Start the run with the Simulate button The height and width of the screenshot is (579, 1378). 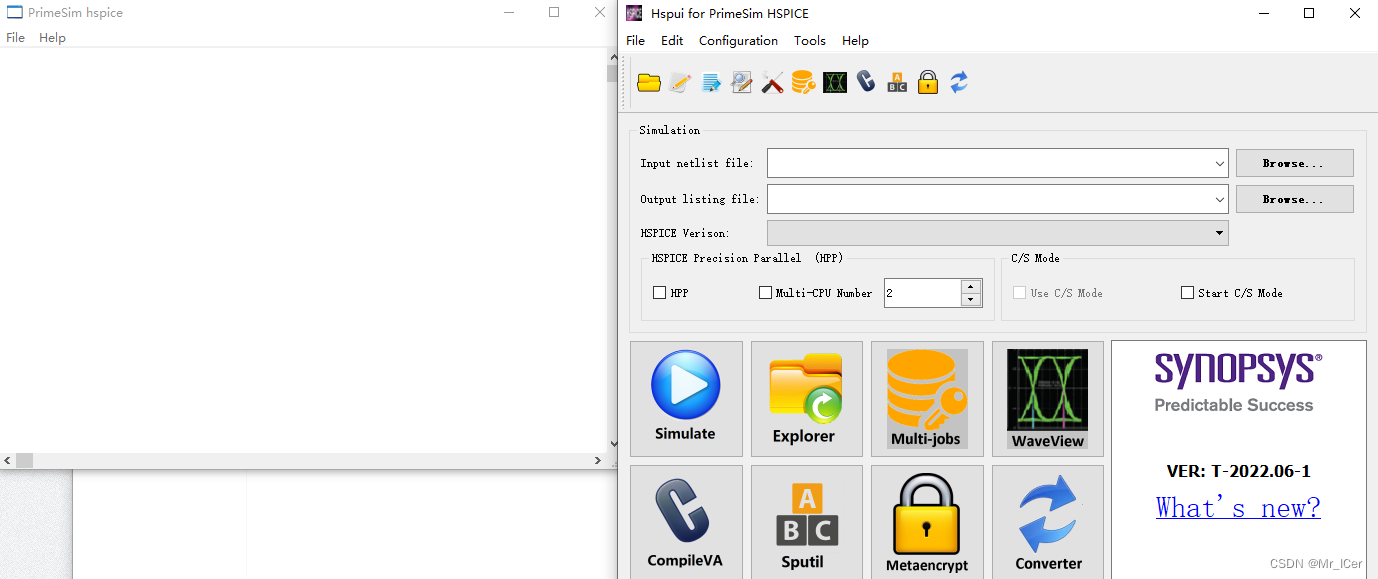pyautogui.click(x=686, y=399)
